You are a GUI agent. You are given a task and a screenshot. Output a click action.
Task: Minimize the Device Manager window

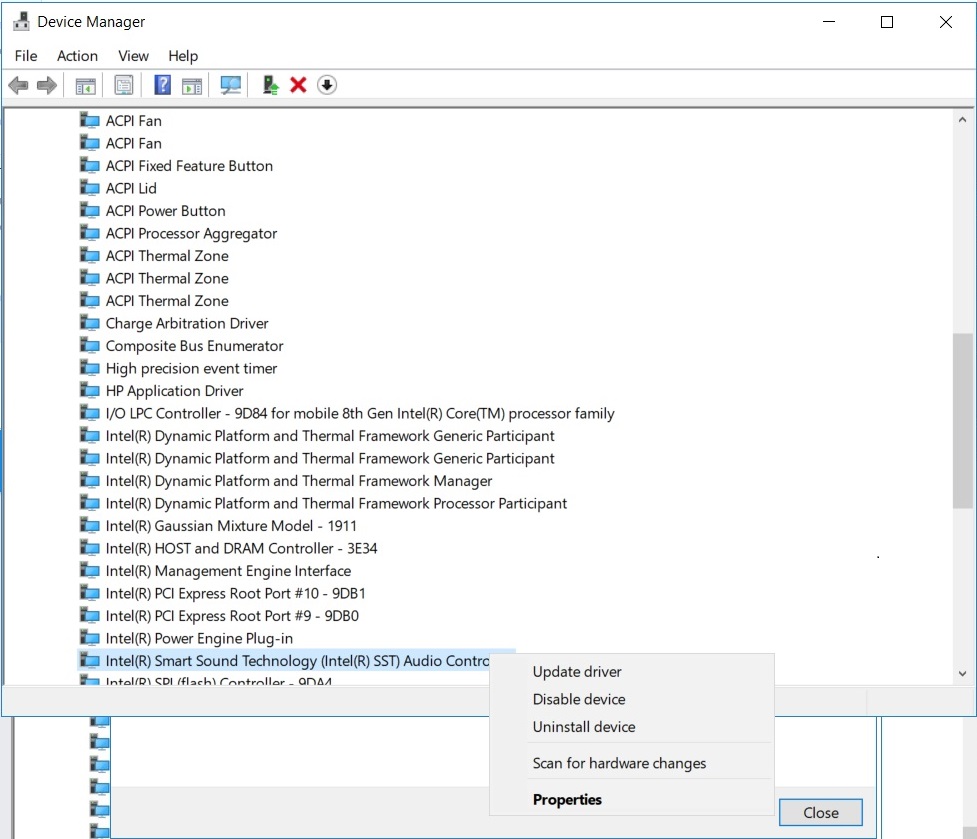829,22
